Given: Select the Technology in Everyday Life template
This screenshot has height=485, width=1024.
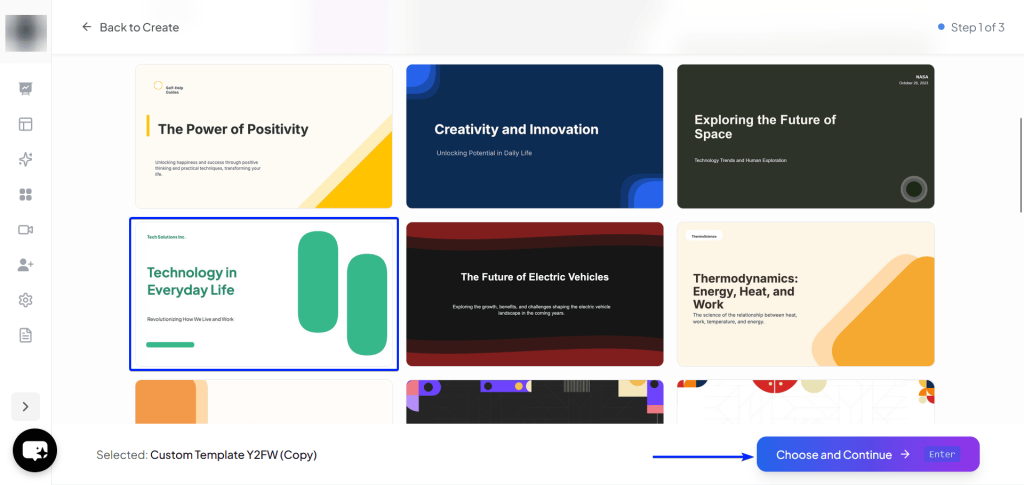Looking at the screenshot, I should tap(264, 294).
